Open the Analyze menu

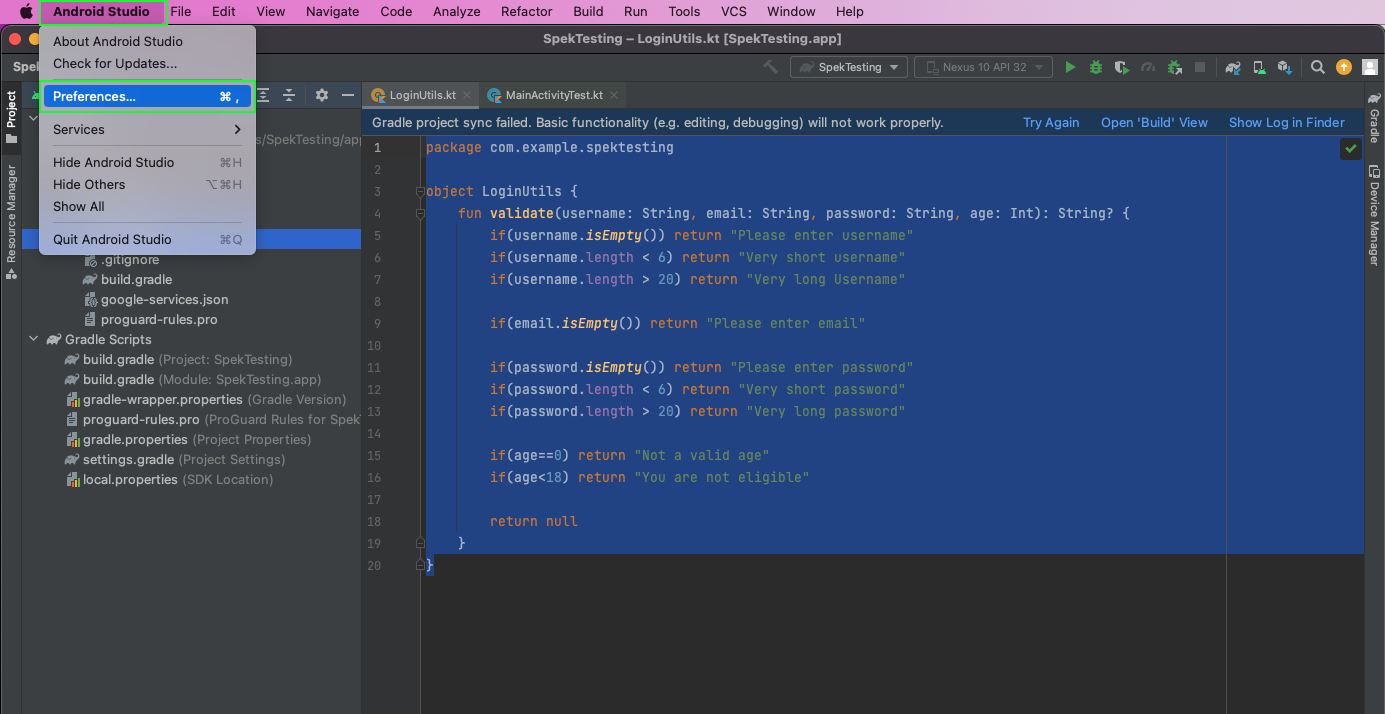[x=456, y=12]
